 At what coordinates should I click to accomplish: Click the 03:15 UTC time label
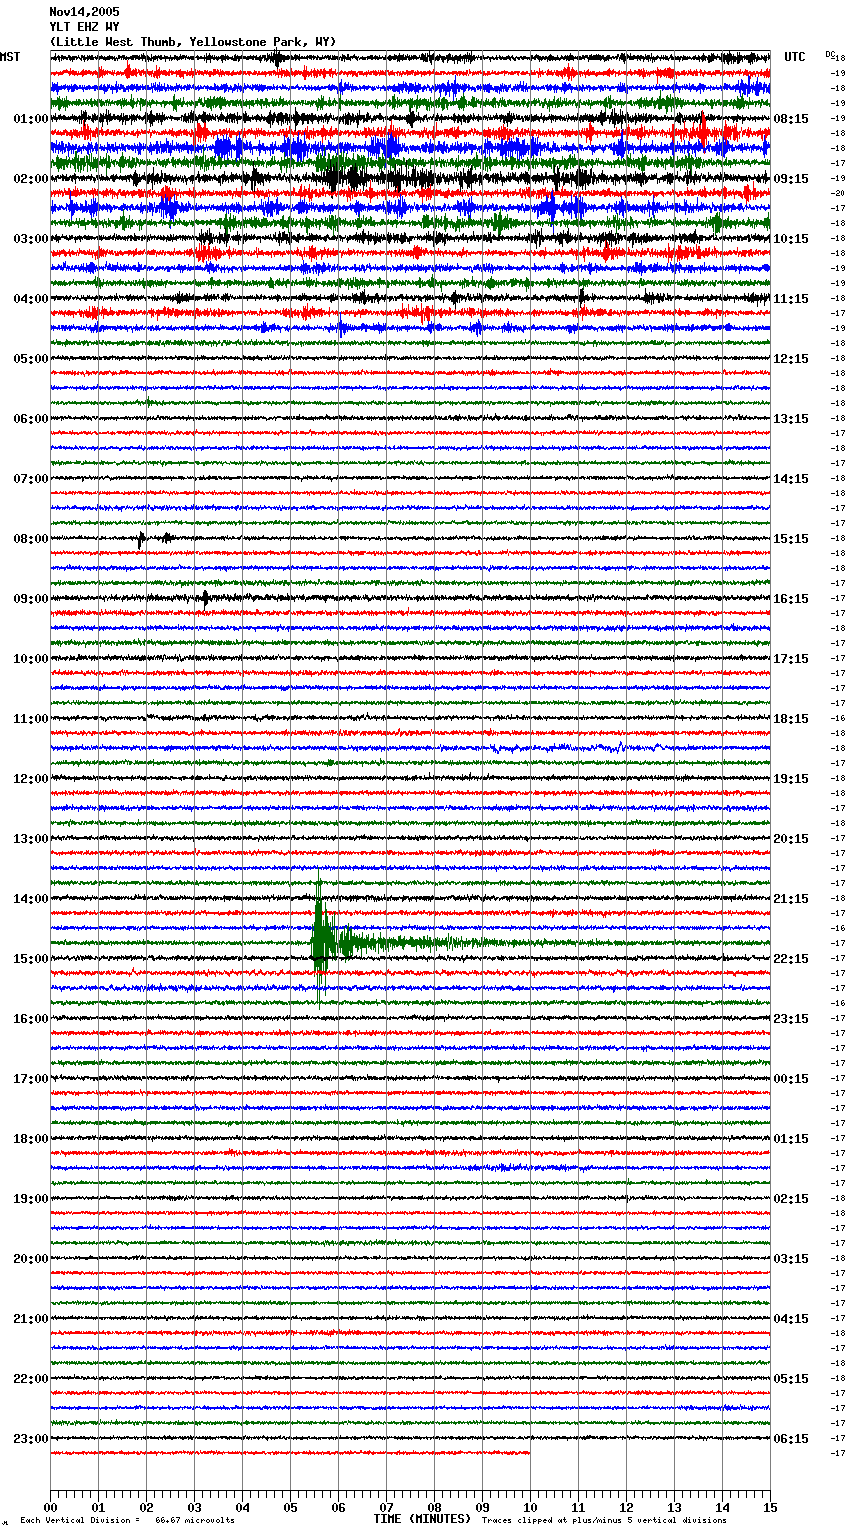point(791,1259)
